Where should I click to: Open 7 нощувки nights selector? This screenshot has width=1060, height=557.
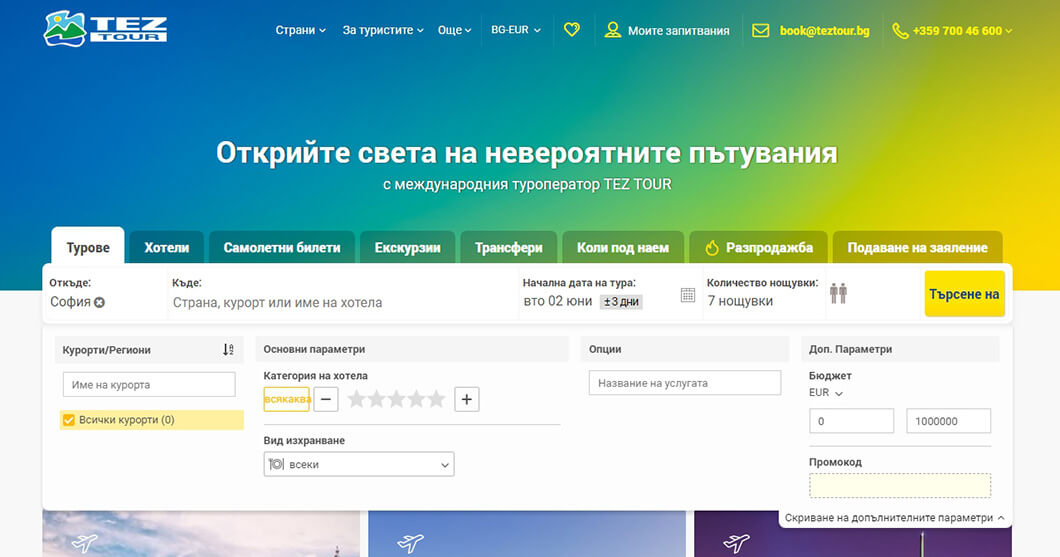(x=740, y=301)
